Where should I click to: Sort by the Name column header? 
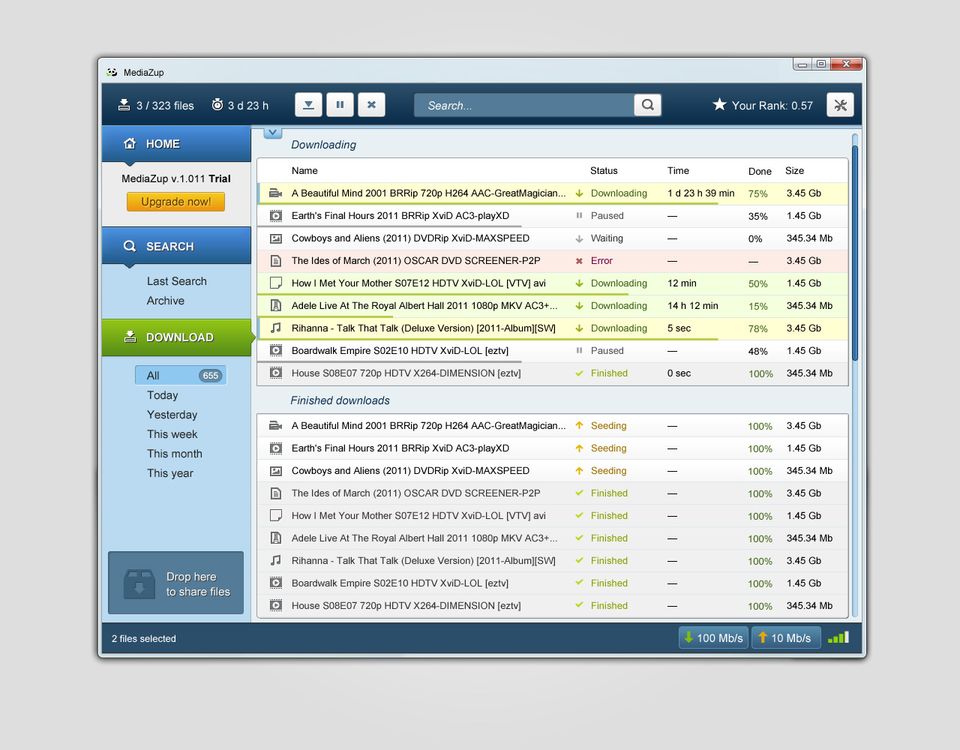(x=304, y=171)
